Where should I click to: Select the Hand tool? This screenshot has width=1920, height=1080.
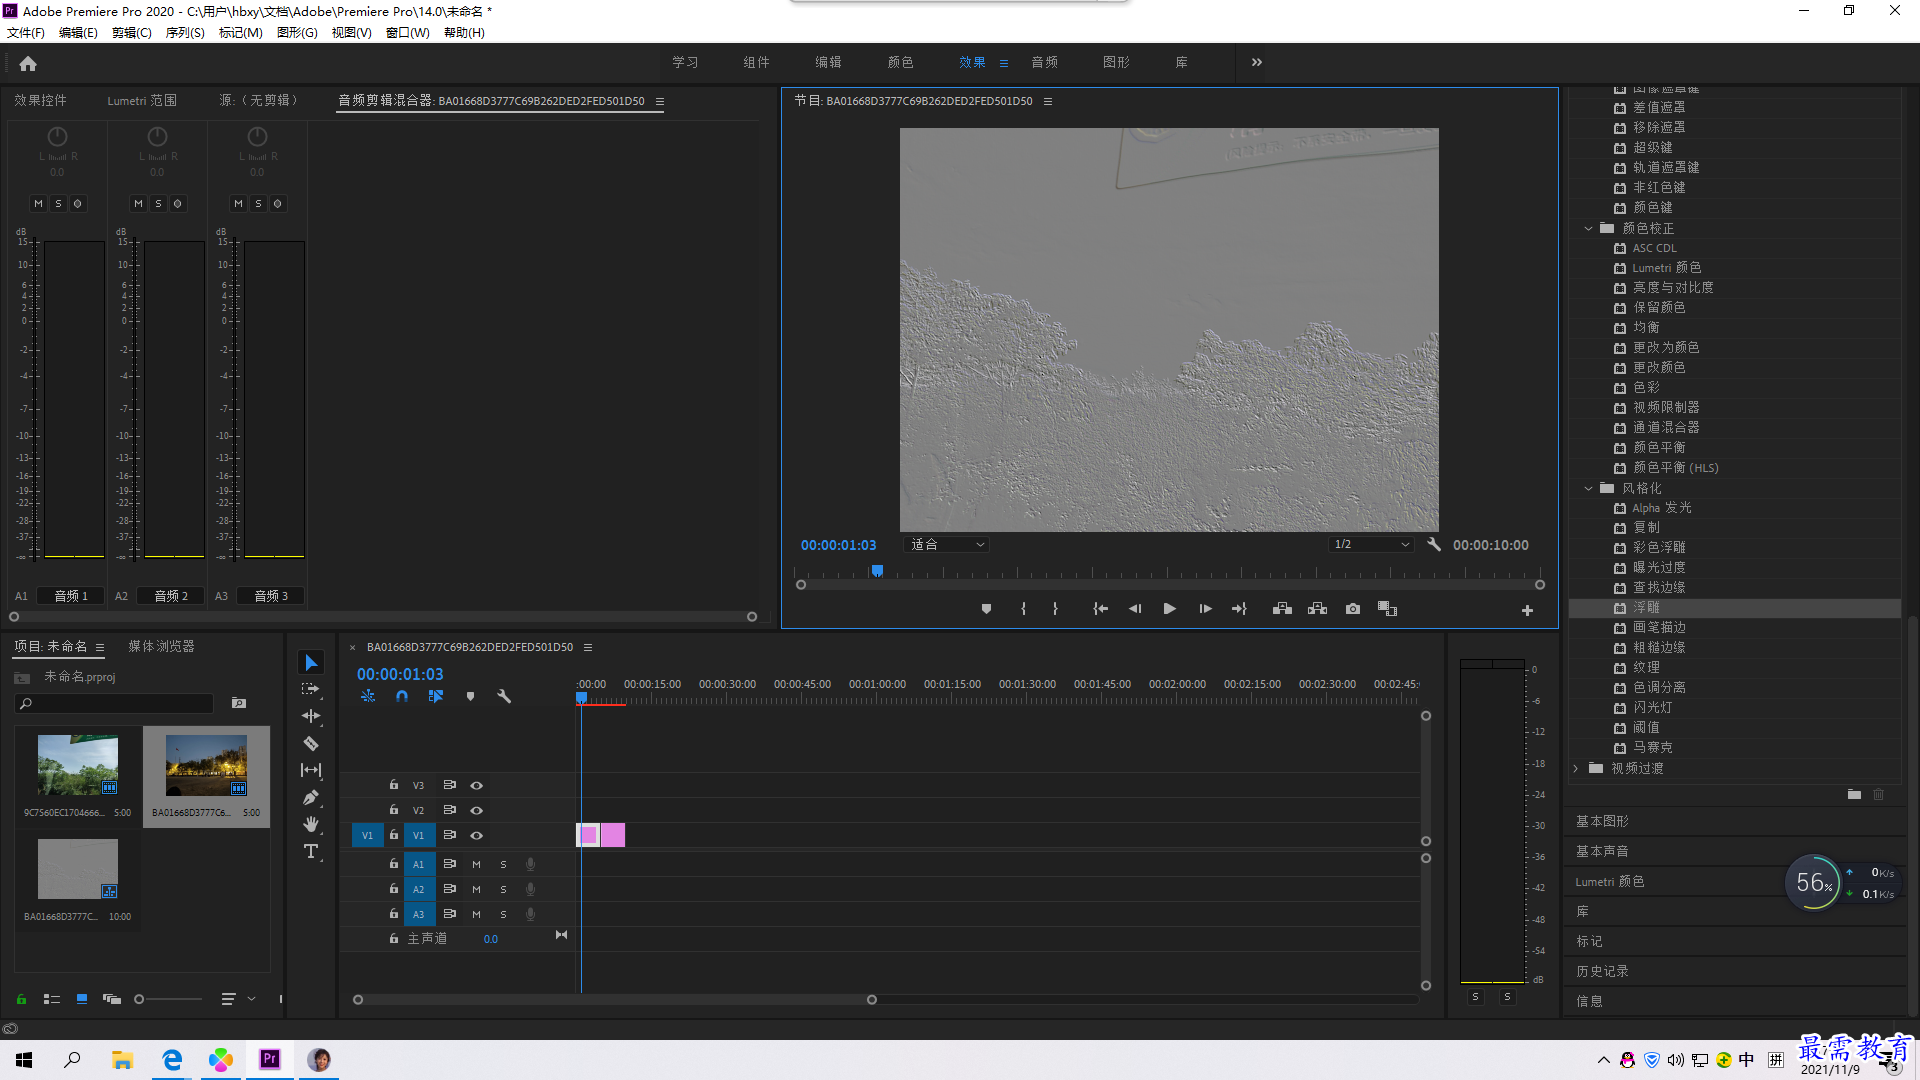click(311, 824)
